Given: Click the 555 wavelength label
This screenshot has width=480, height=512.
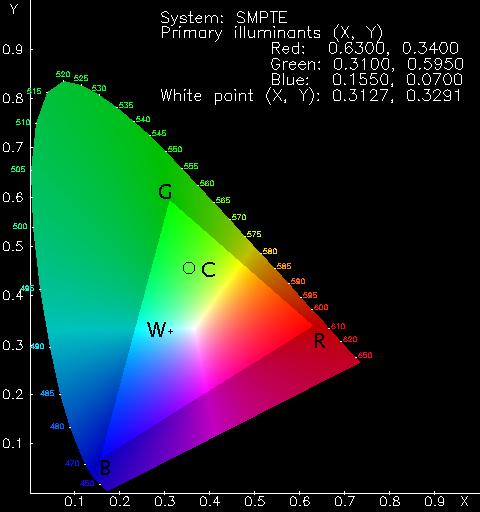Looking at the screenshot, I should [x=191, y=166].
